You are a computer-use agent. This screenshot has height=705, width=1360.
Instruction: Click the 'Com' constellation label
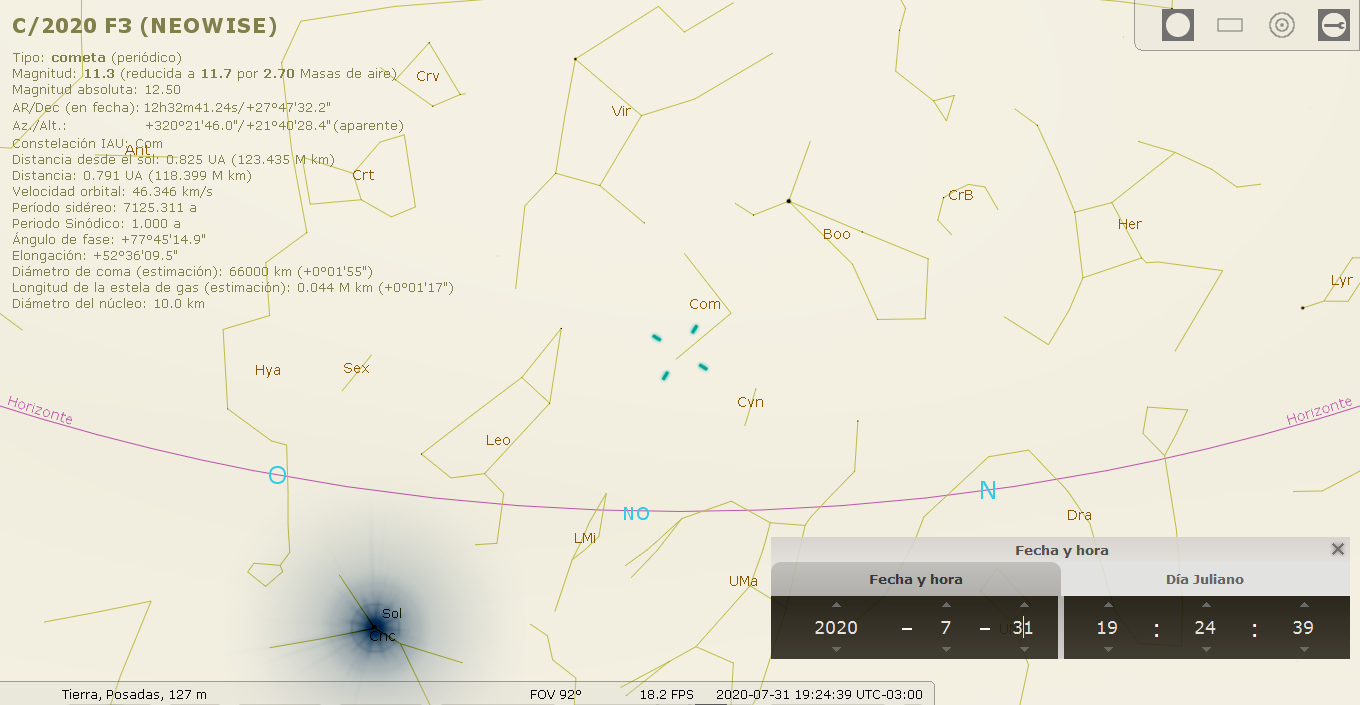705,304
